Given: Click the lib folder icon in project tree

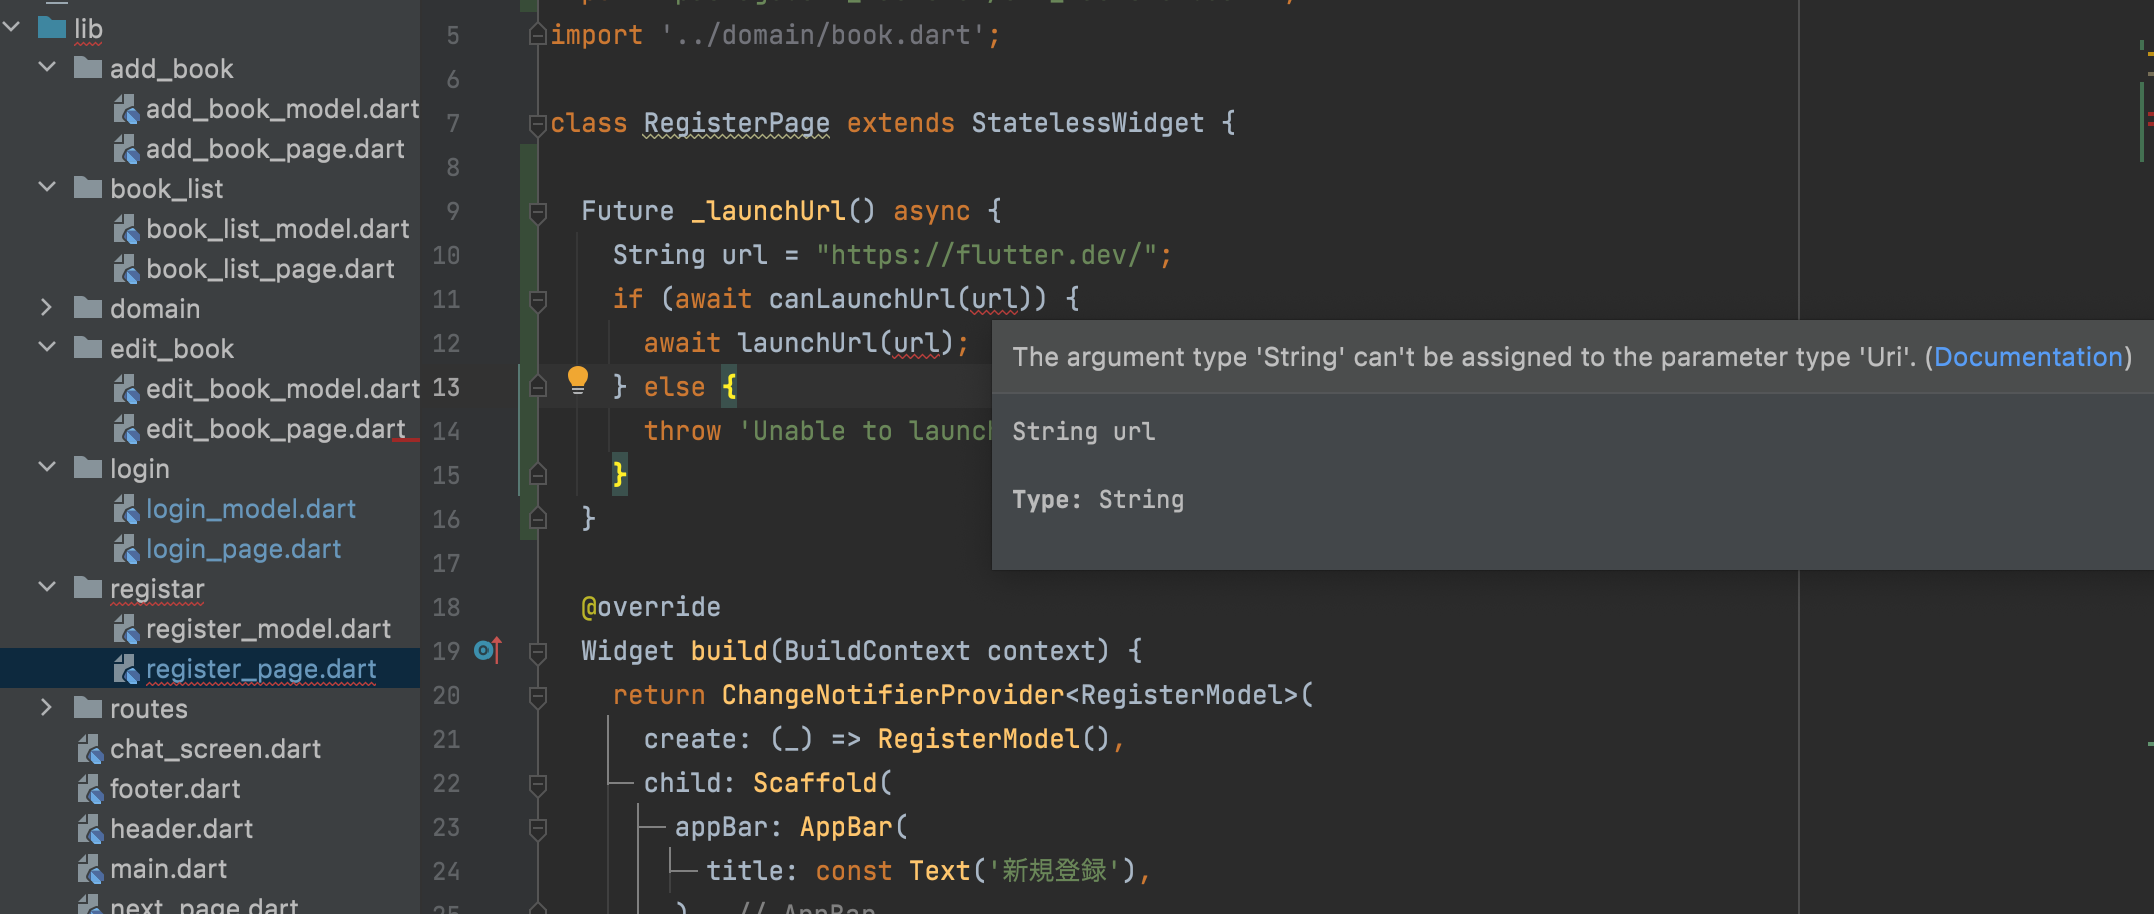Looking at the screenshot, I should point(51,28).
